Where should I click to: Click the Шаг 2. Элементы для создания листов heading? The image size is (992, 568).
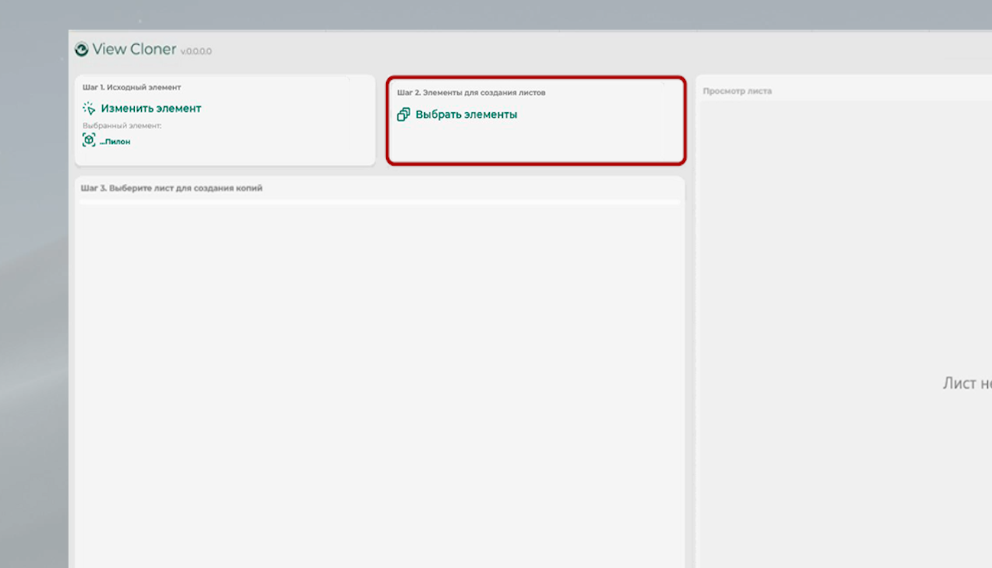point(471,93)
